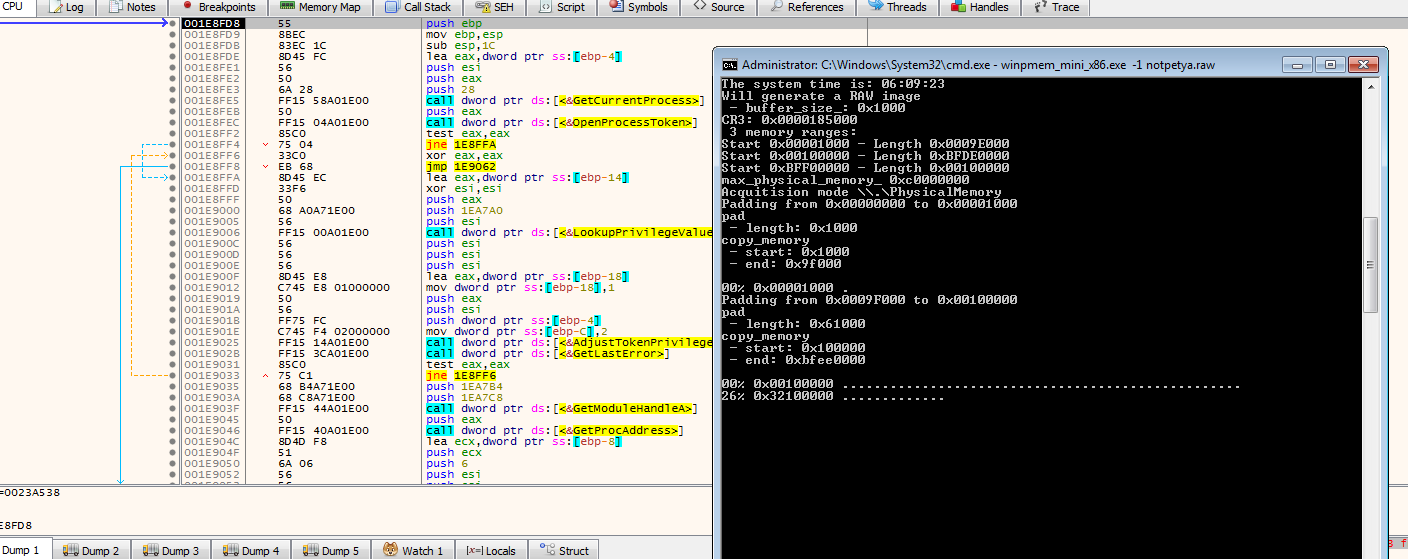Open the Dump 5 tab
The height and width of the screenshot is (559, 1408).
pyautogui.click(x=331, y=550)
